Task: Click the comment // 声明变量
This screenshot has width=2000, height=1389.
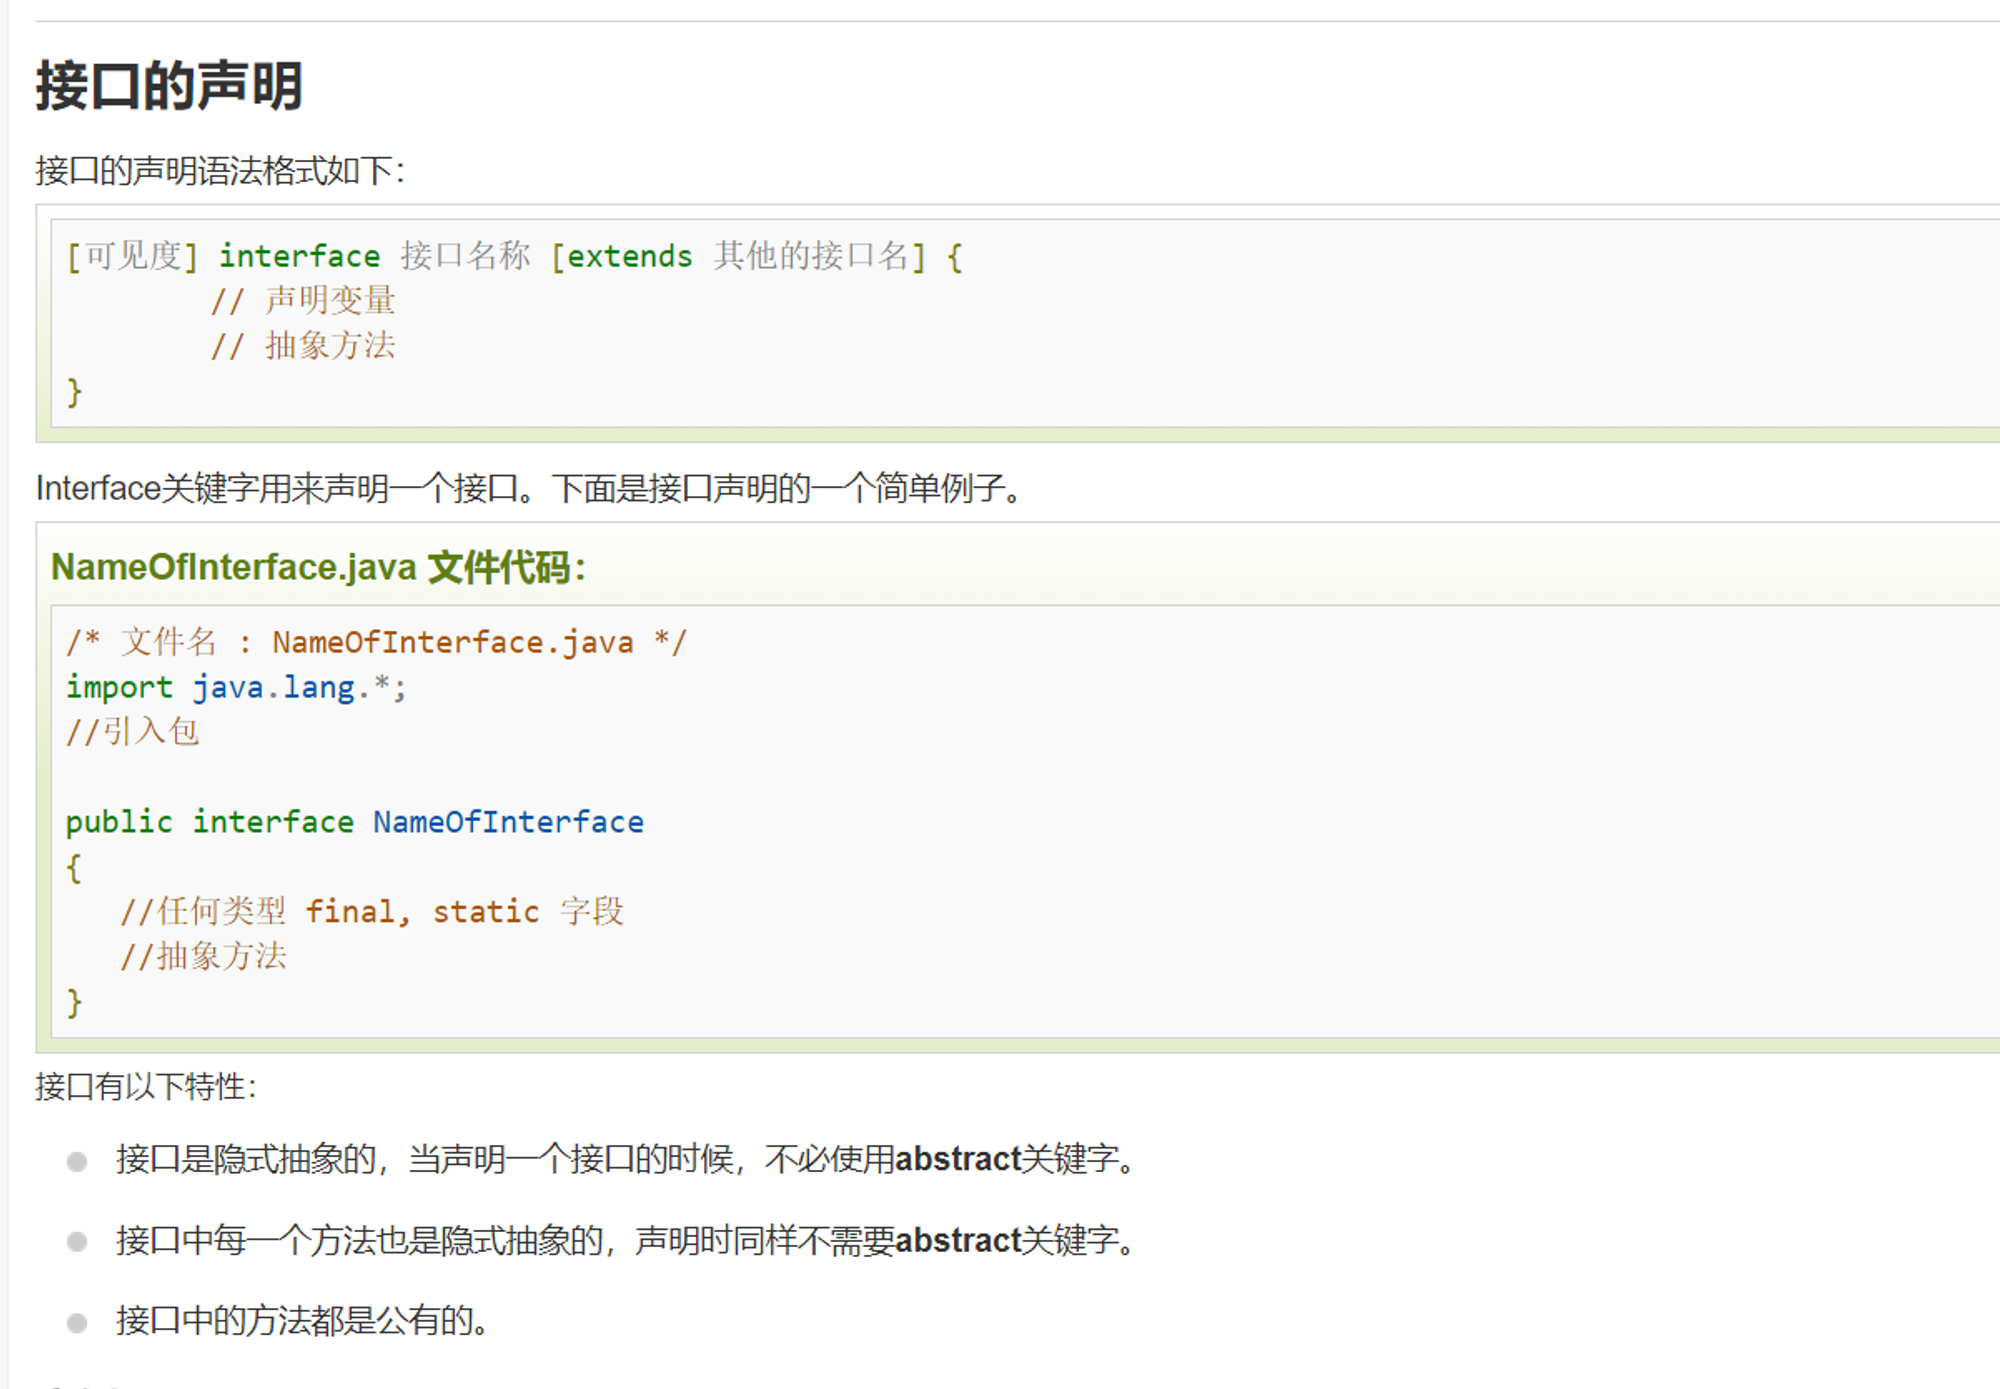Action: [303, 301]
